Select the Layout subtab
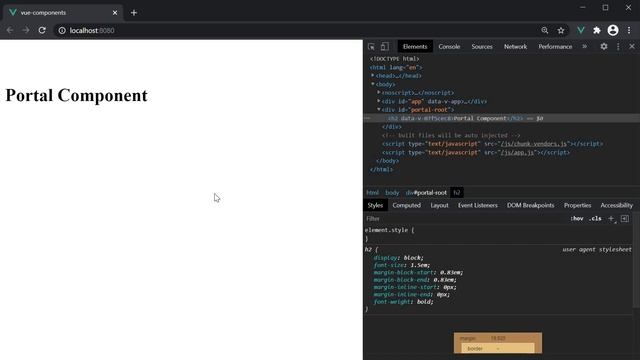This screenshot has height=360, width=640. coord(439,205)
